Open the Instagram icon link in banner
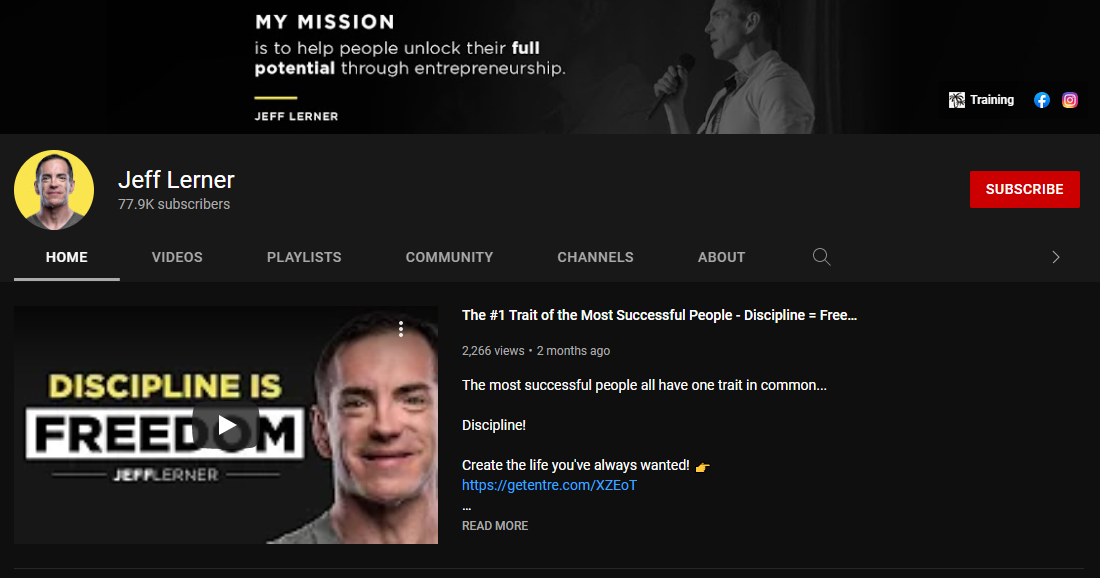 pos(1070,100)
